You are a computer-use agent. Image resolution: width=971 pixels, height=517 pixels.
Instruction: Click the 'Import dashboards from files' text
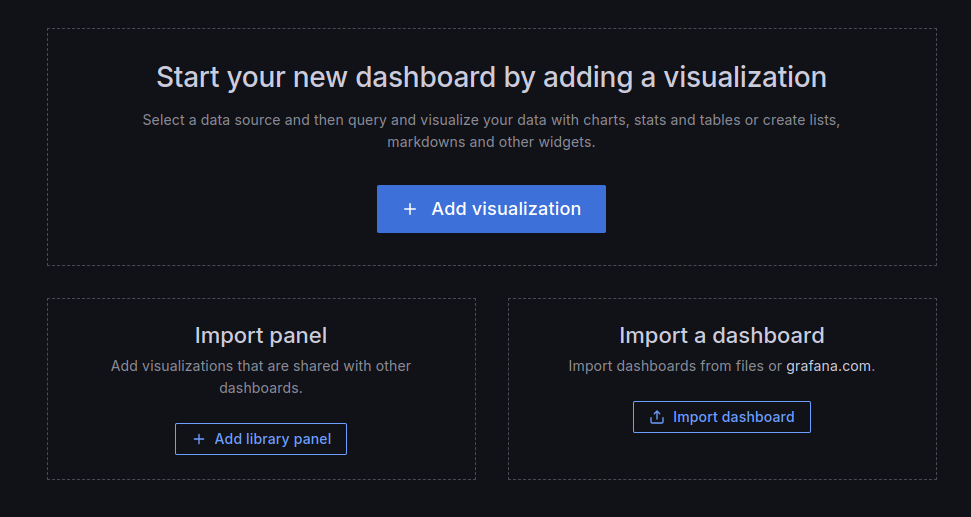[674, 366]
